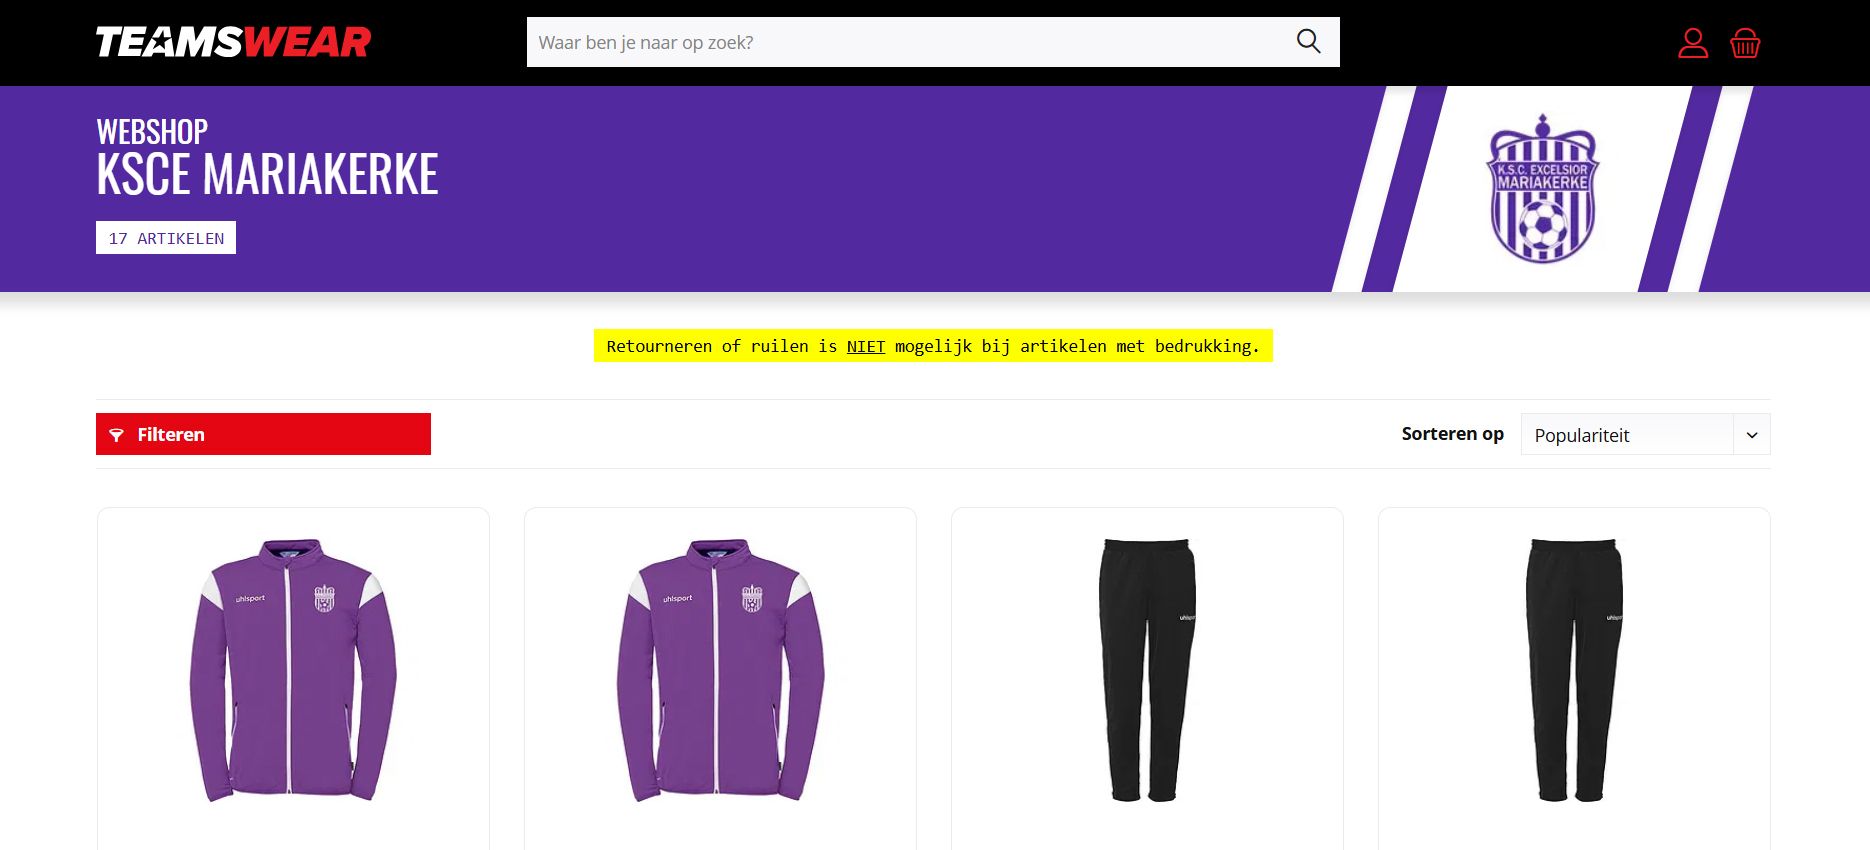Click the TeamsWear logo

click(233, 42)
